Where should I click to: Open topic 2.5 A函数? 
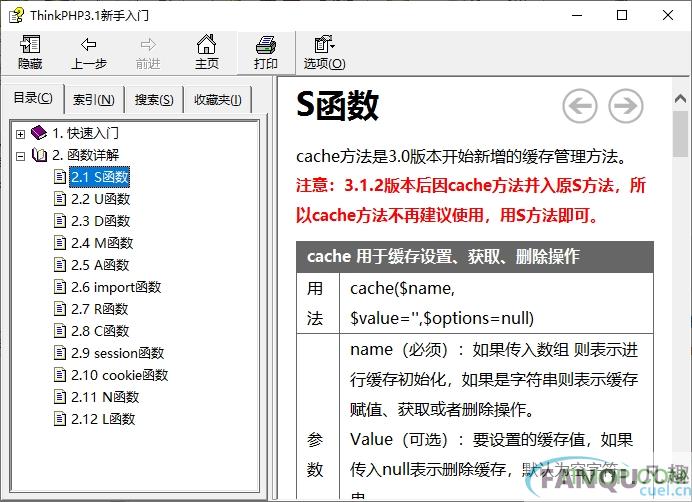point(100,265)
